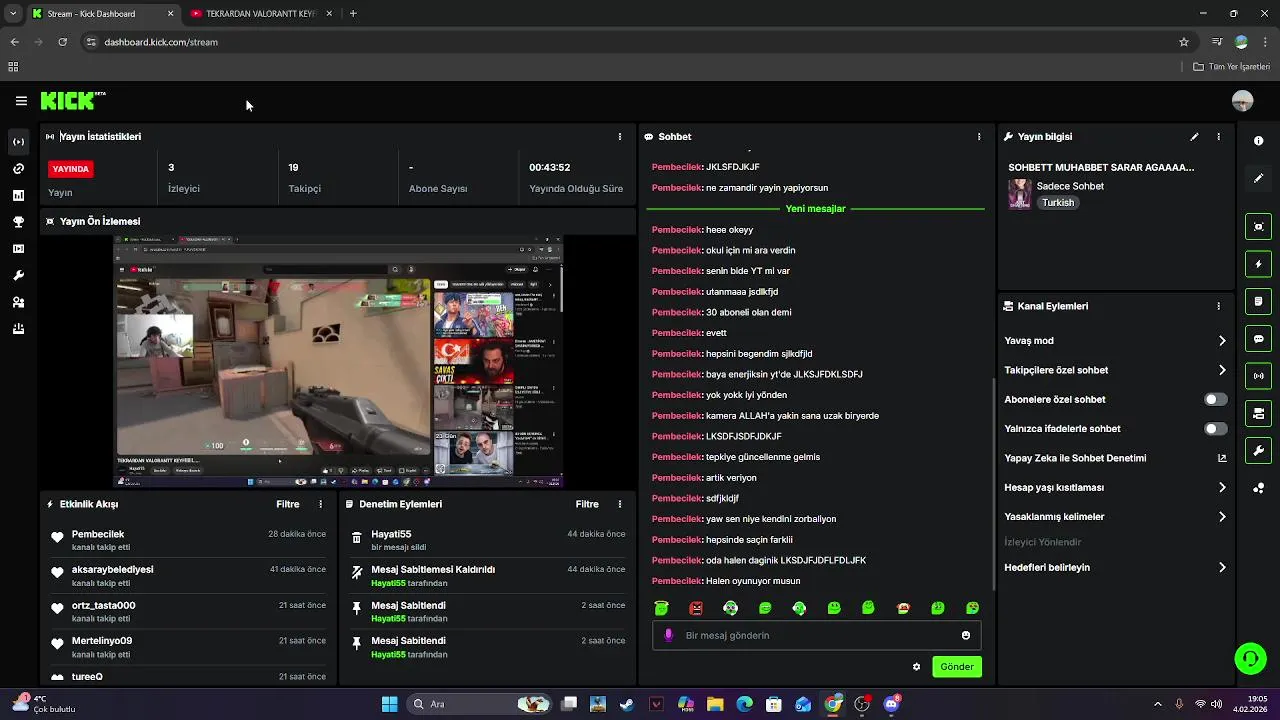Viewport: 1280px width, 720px height.
Task: Open Yayın İstatistikleri three-dot menu
Action: pos(619,137)
